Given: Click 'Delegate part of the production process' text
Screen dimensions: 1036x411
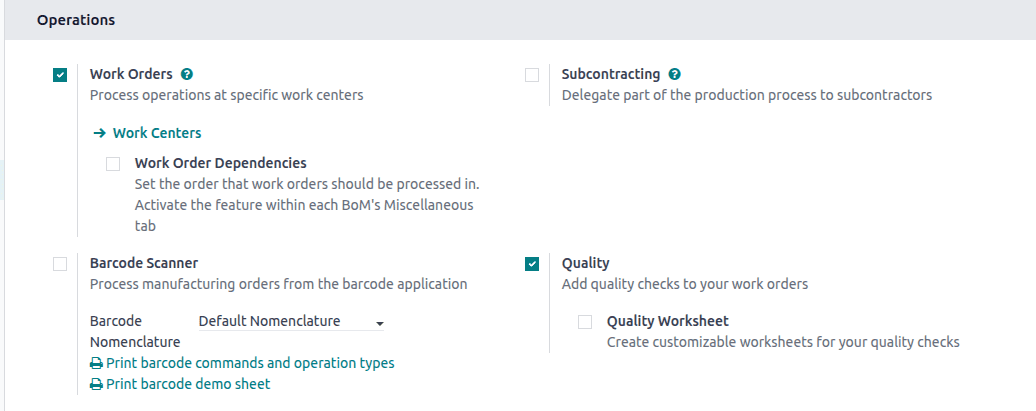Looking at the screenshot, I should pos(747,95).
